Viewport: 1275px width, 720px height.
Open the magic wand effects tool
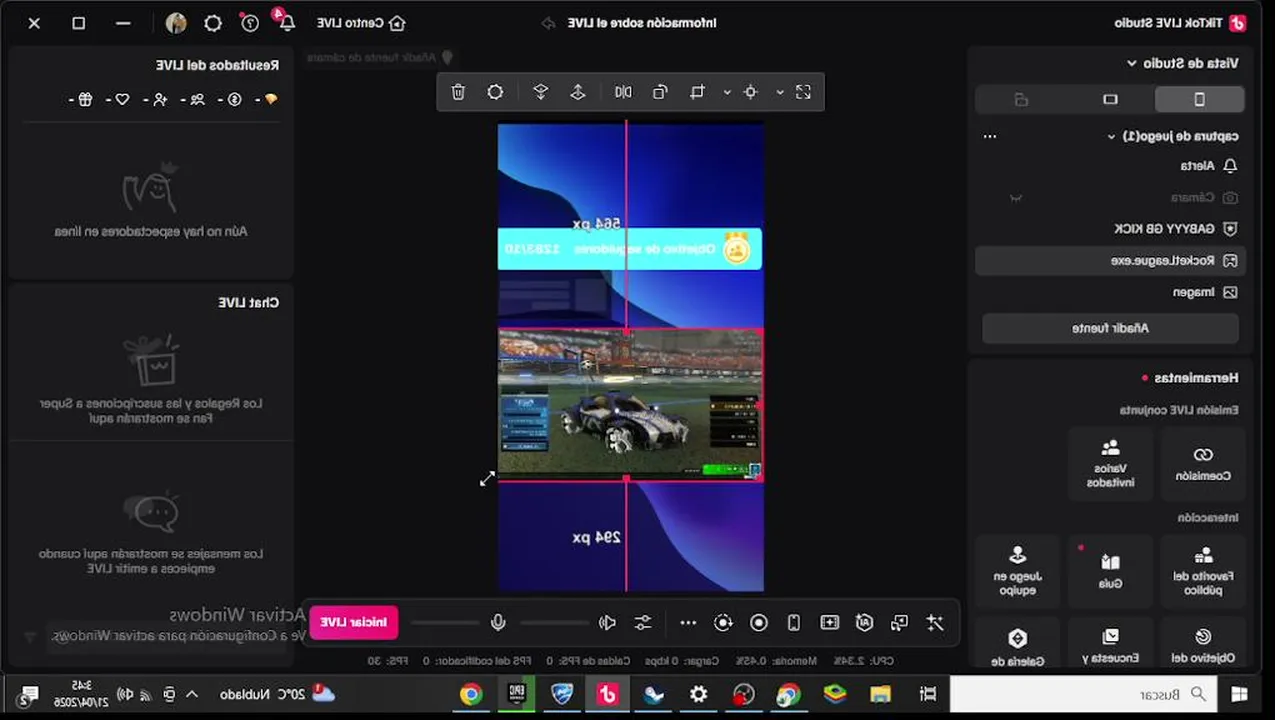click(935, 623)
